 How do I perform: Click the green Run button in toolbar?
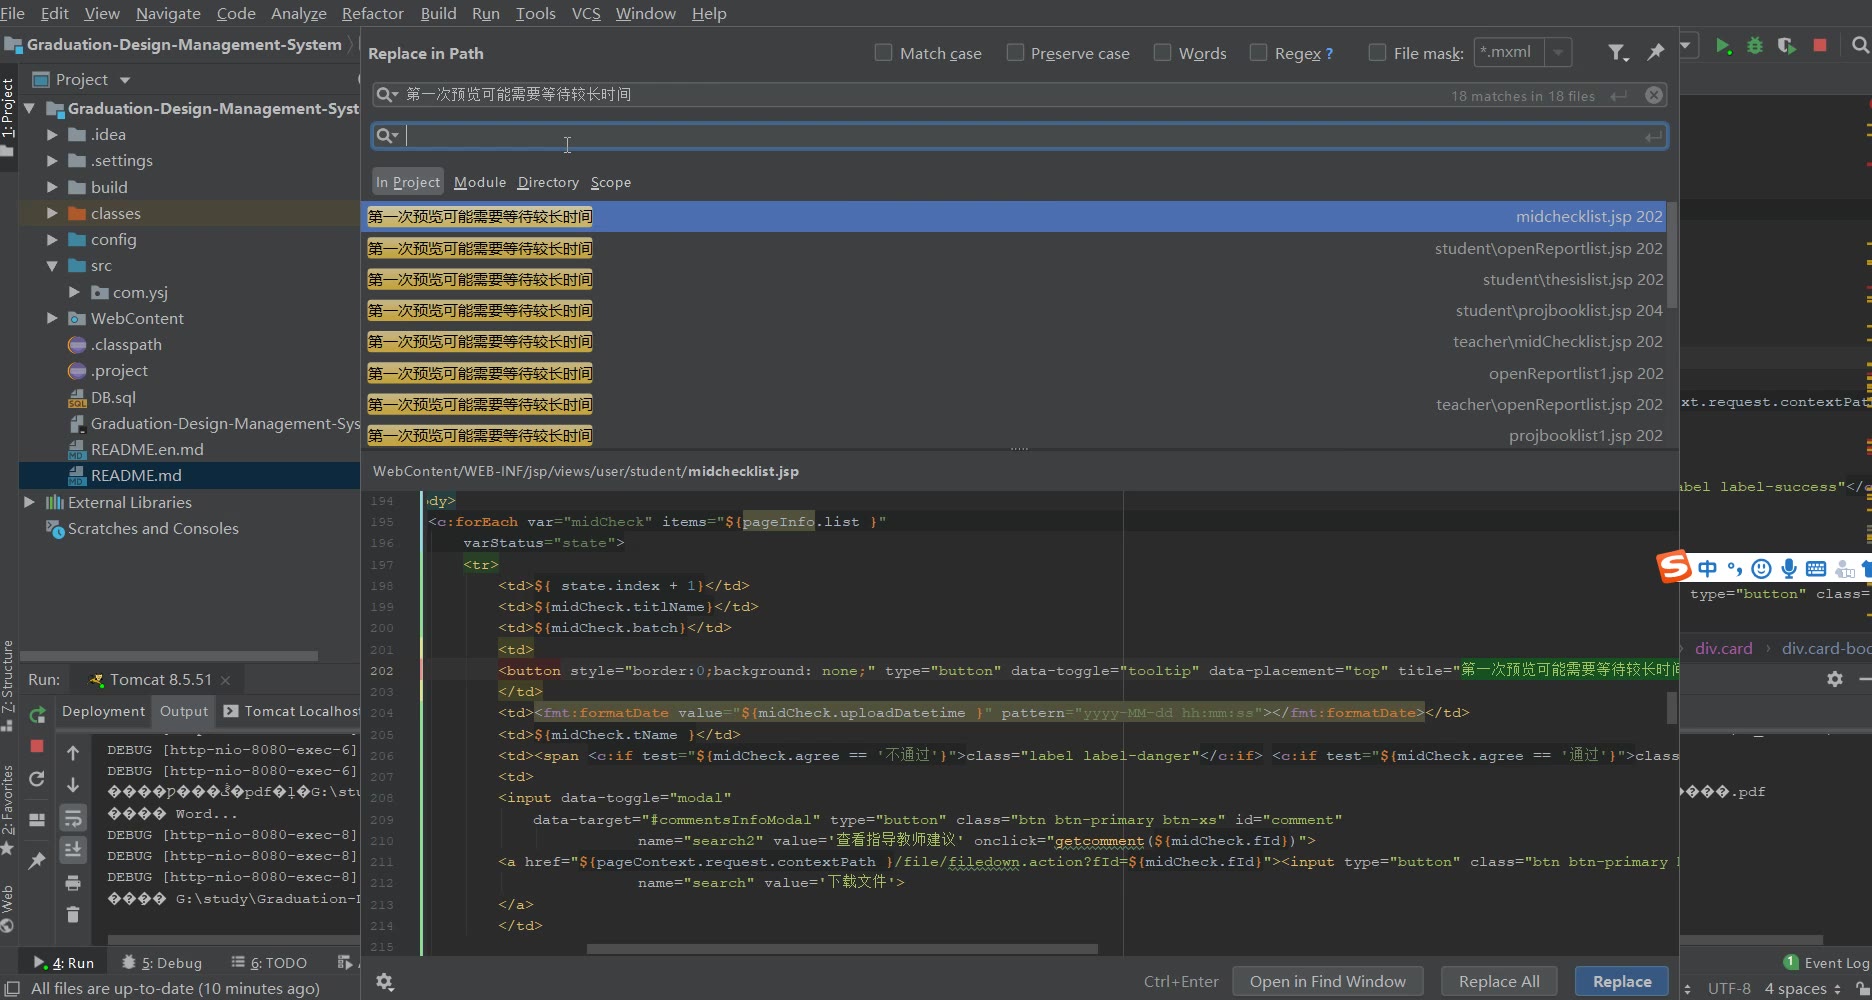coord(1723,46)
